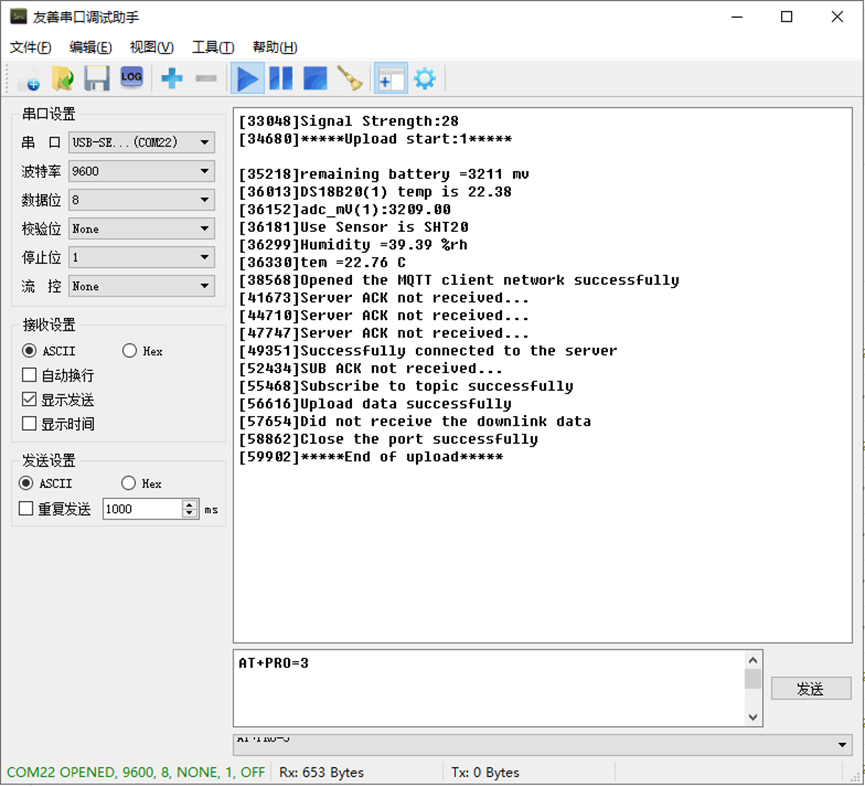Image resolution: width=865 pixels, height=787 pixels.
Task: Increase the repeat interval with up arrow
Action: pyautogui.click(x=189, y=504)
